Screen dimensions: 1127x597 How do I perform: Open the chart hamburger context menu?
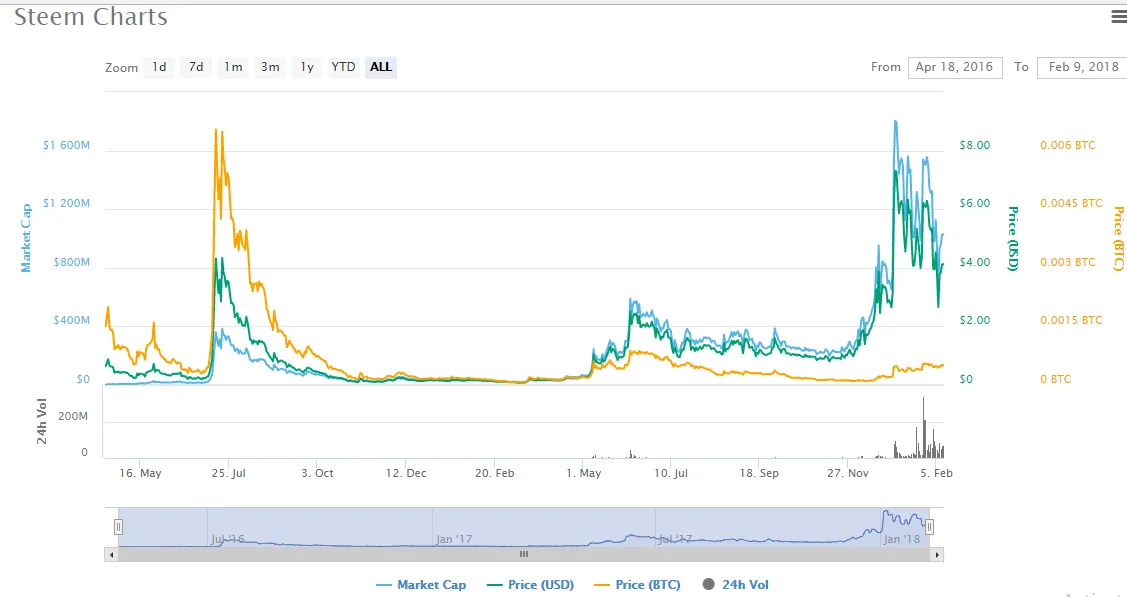pos(1118,17)
